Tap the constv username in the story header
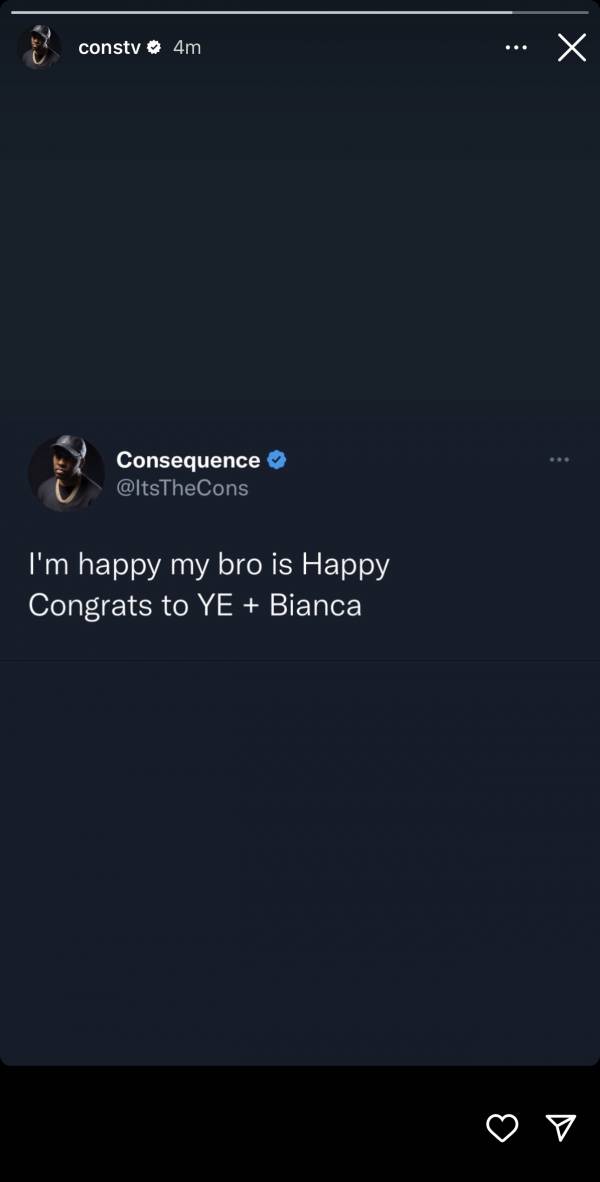 109,47
